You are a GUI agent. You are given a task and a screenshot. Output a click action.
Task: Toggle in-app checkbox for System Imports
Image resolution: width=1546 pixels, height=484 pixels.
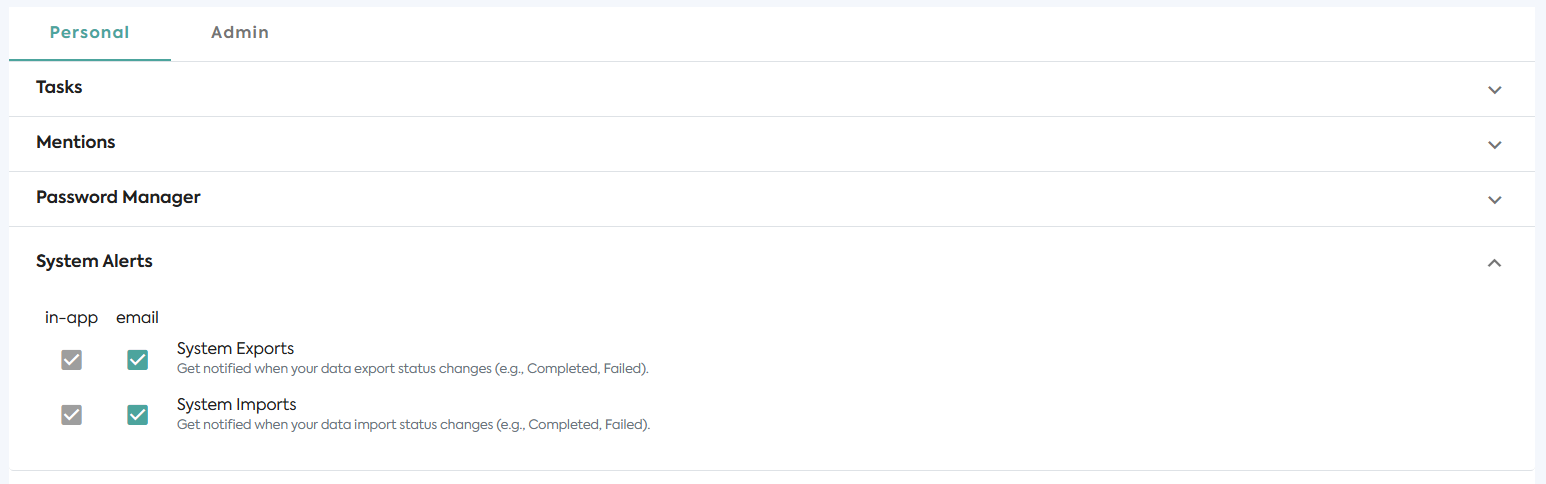(x=71, y=414)
